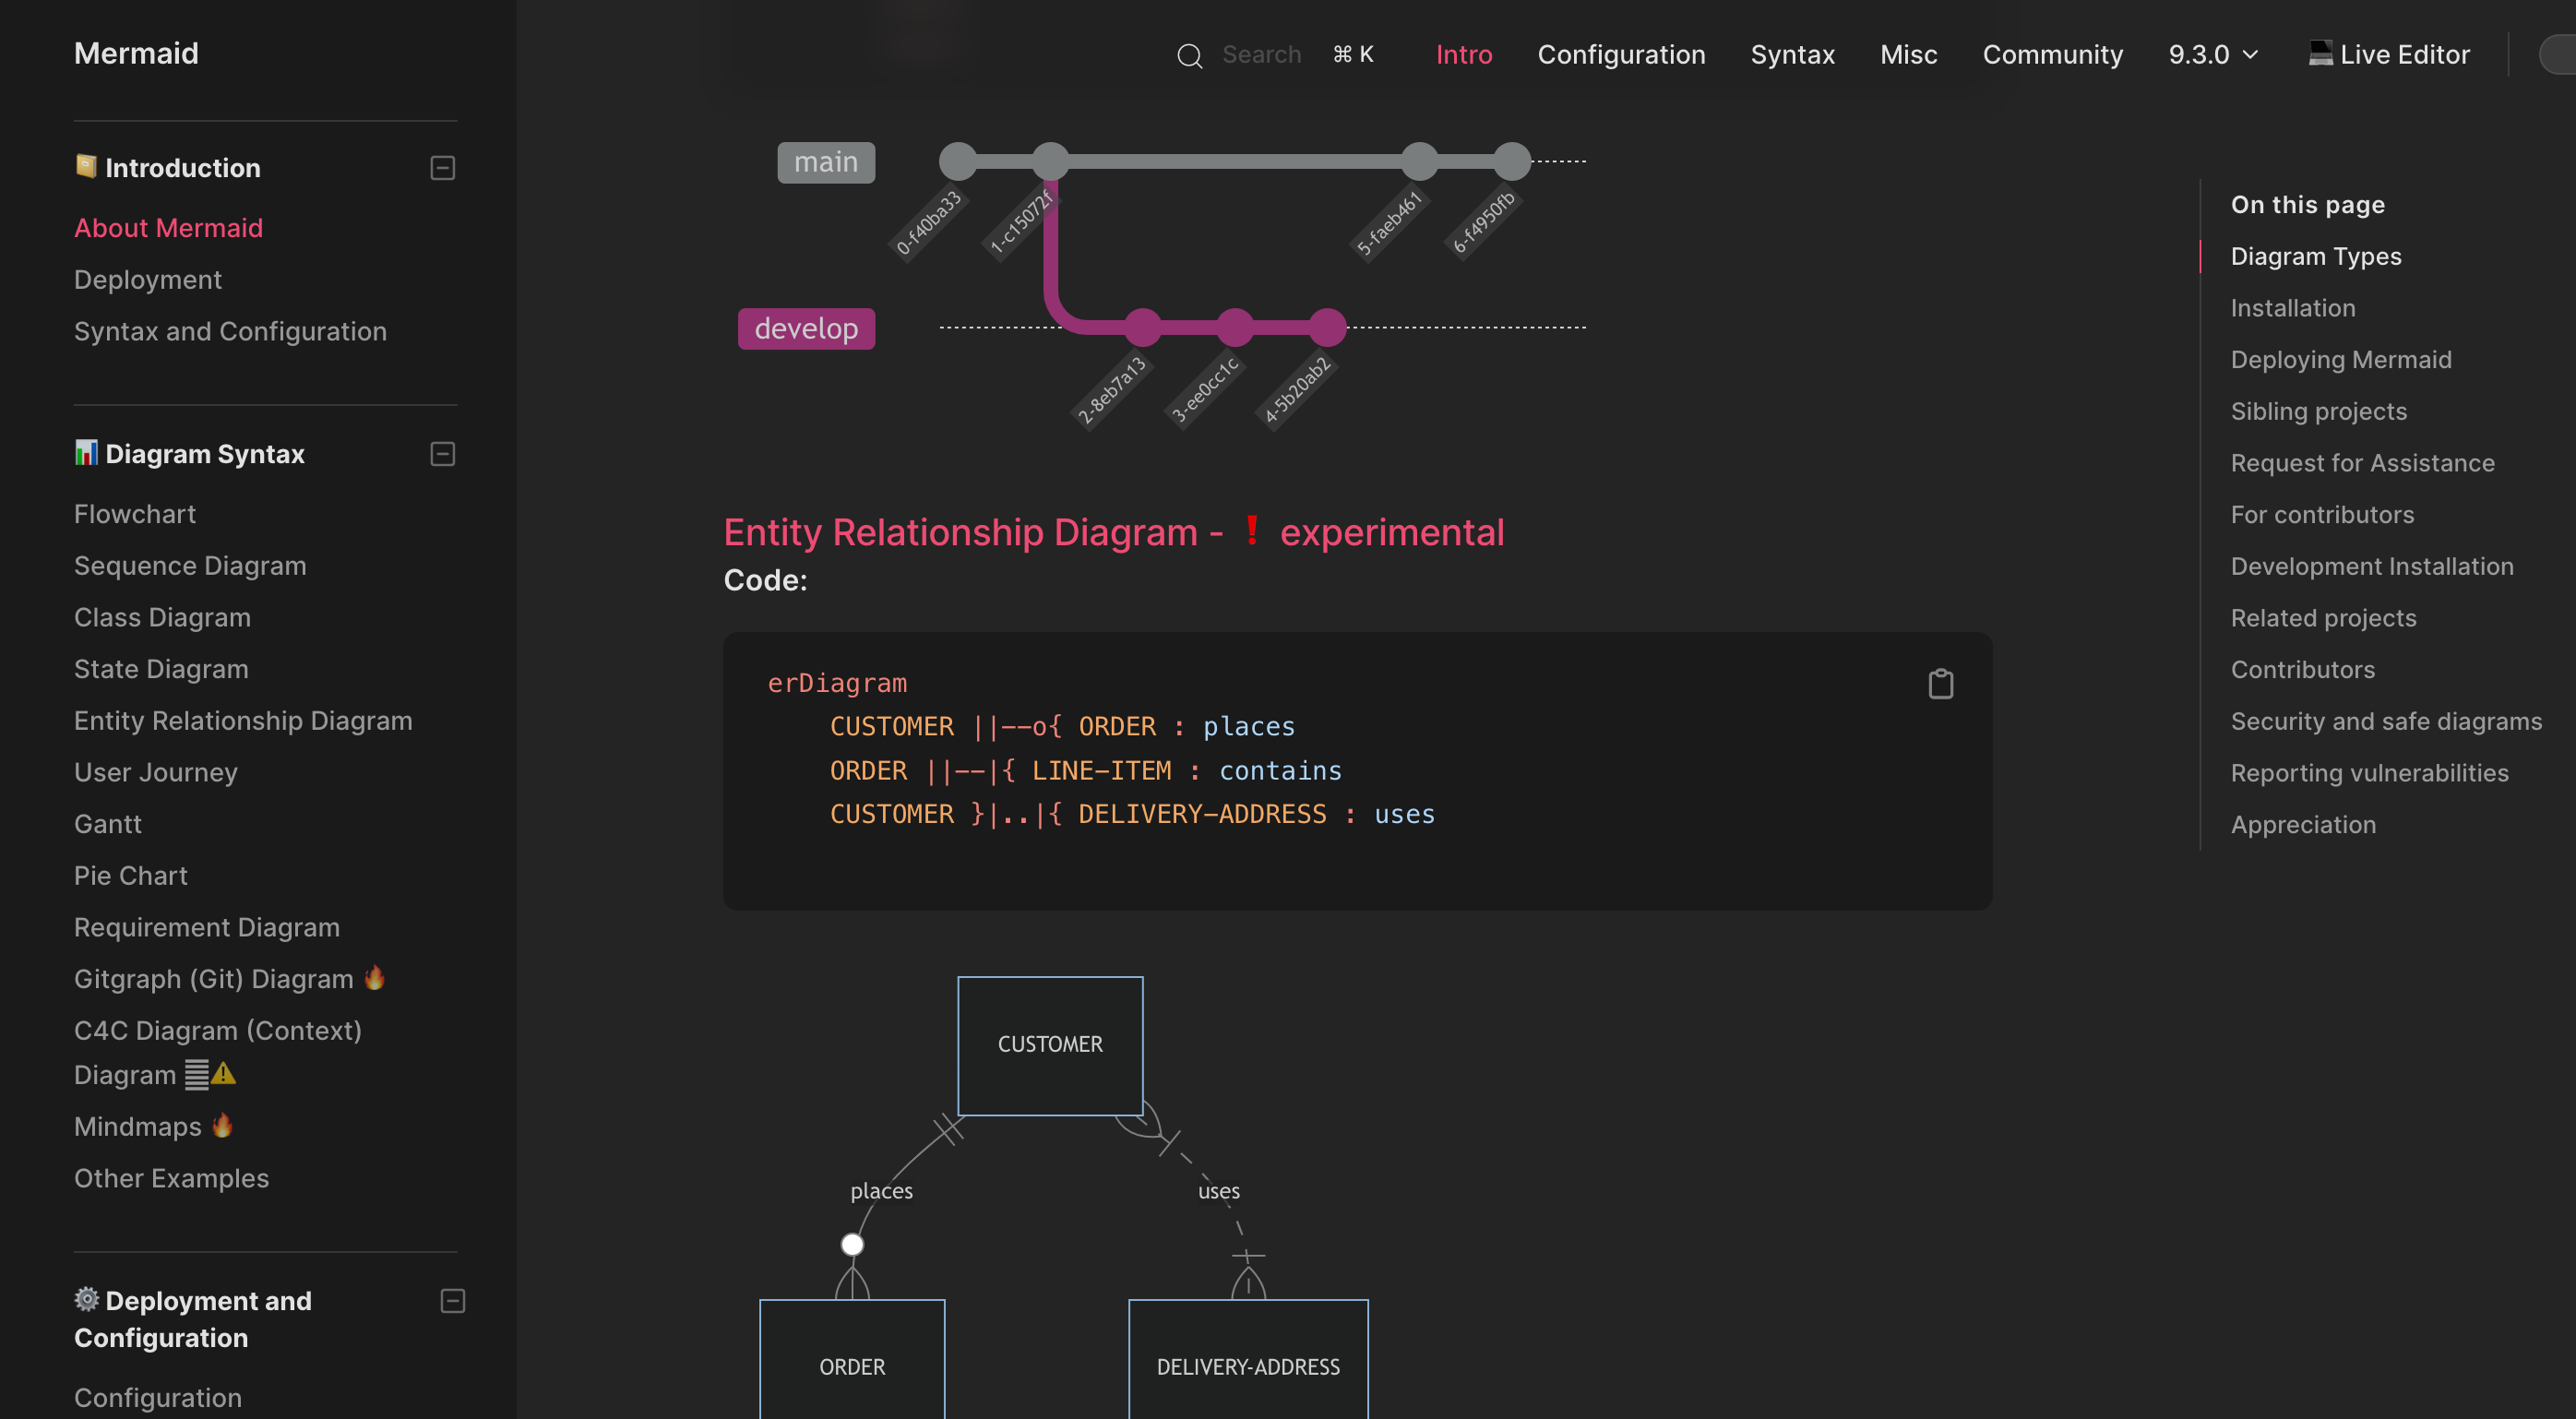Image resolution: width=2576 pixels, height=1419 pixels.
Task: Collapse the Introduction sidebar section
Action: tap(443, 168)
